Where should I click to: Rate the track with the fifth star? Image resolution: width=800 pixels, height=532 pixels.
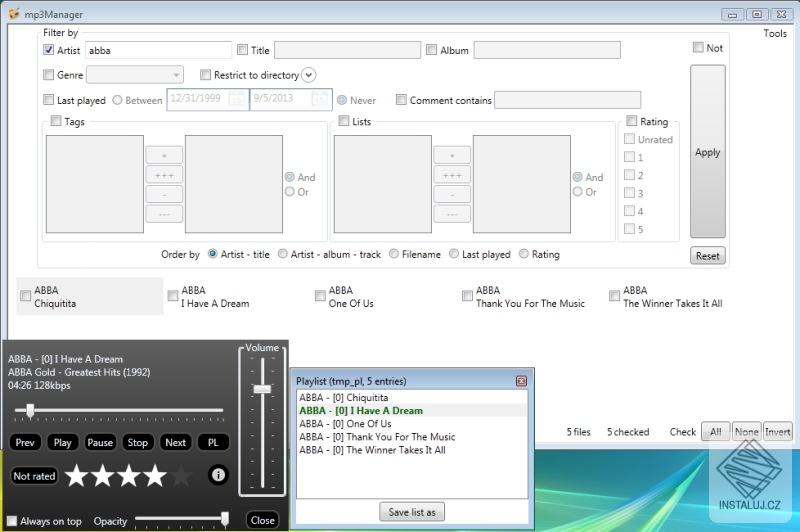181,476
